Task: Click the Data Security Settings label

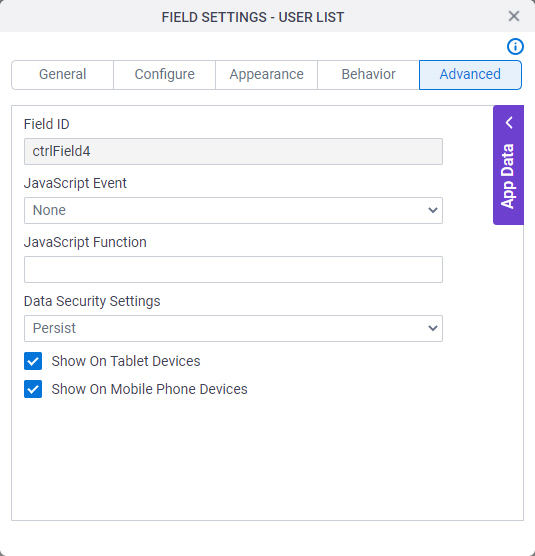Action: click(x=92, y=301)
